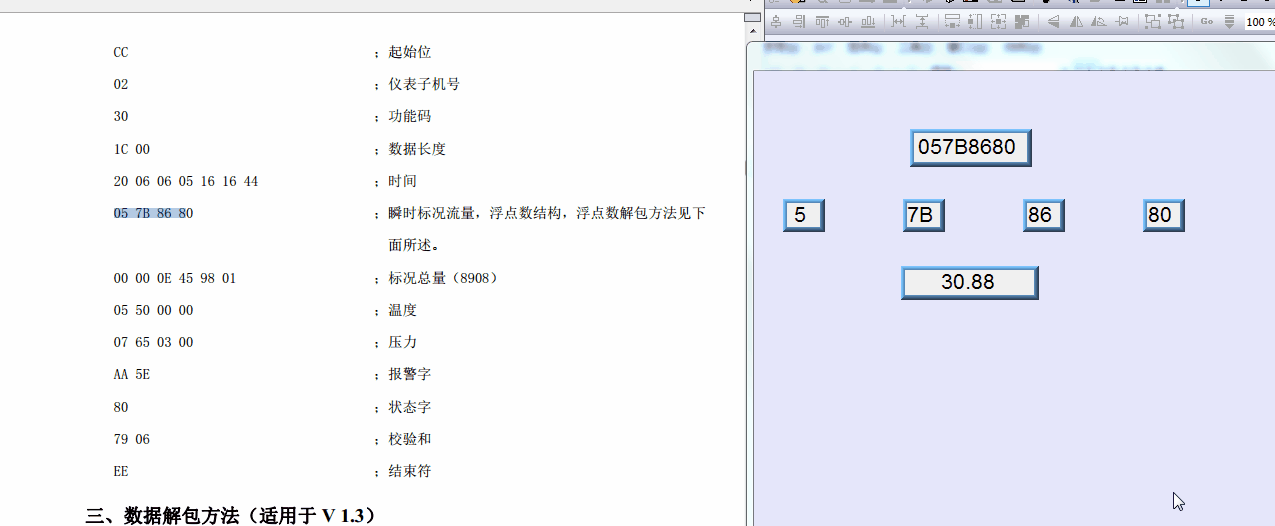The width and height of the screenshot is (1275, 526).
Task: Click the group objects icon
Action: [x=1153, y=21]
